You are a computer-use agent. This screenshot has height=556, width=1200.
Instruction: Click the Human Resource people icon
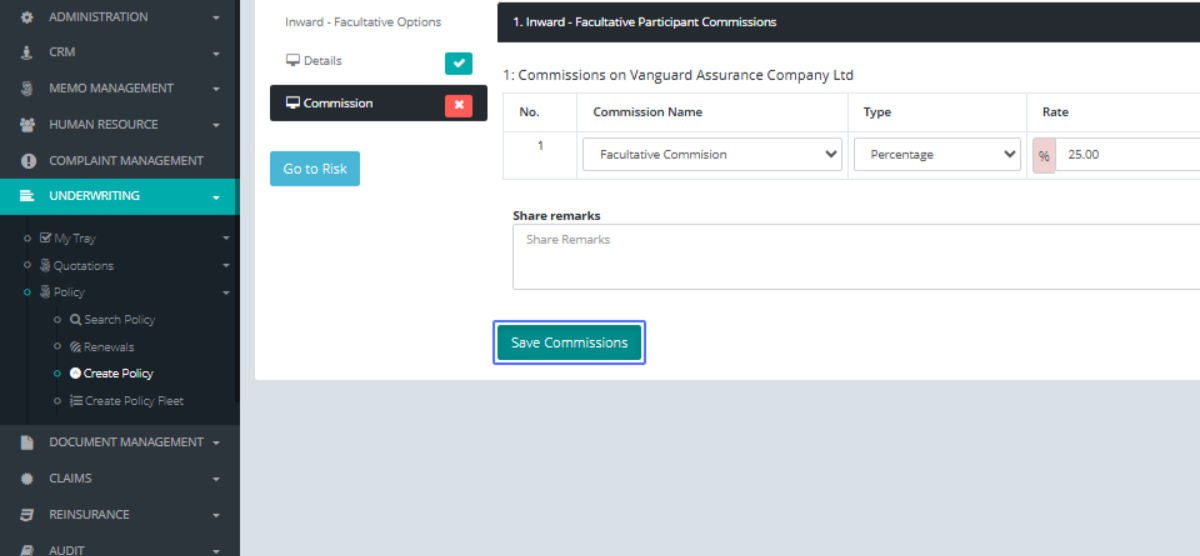27,125
